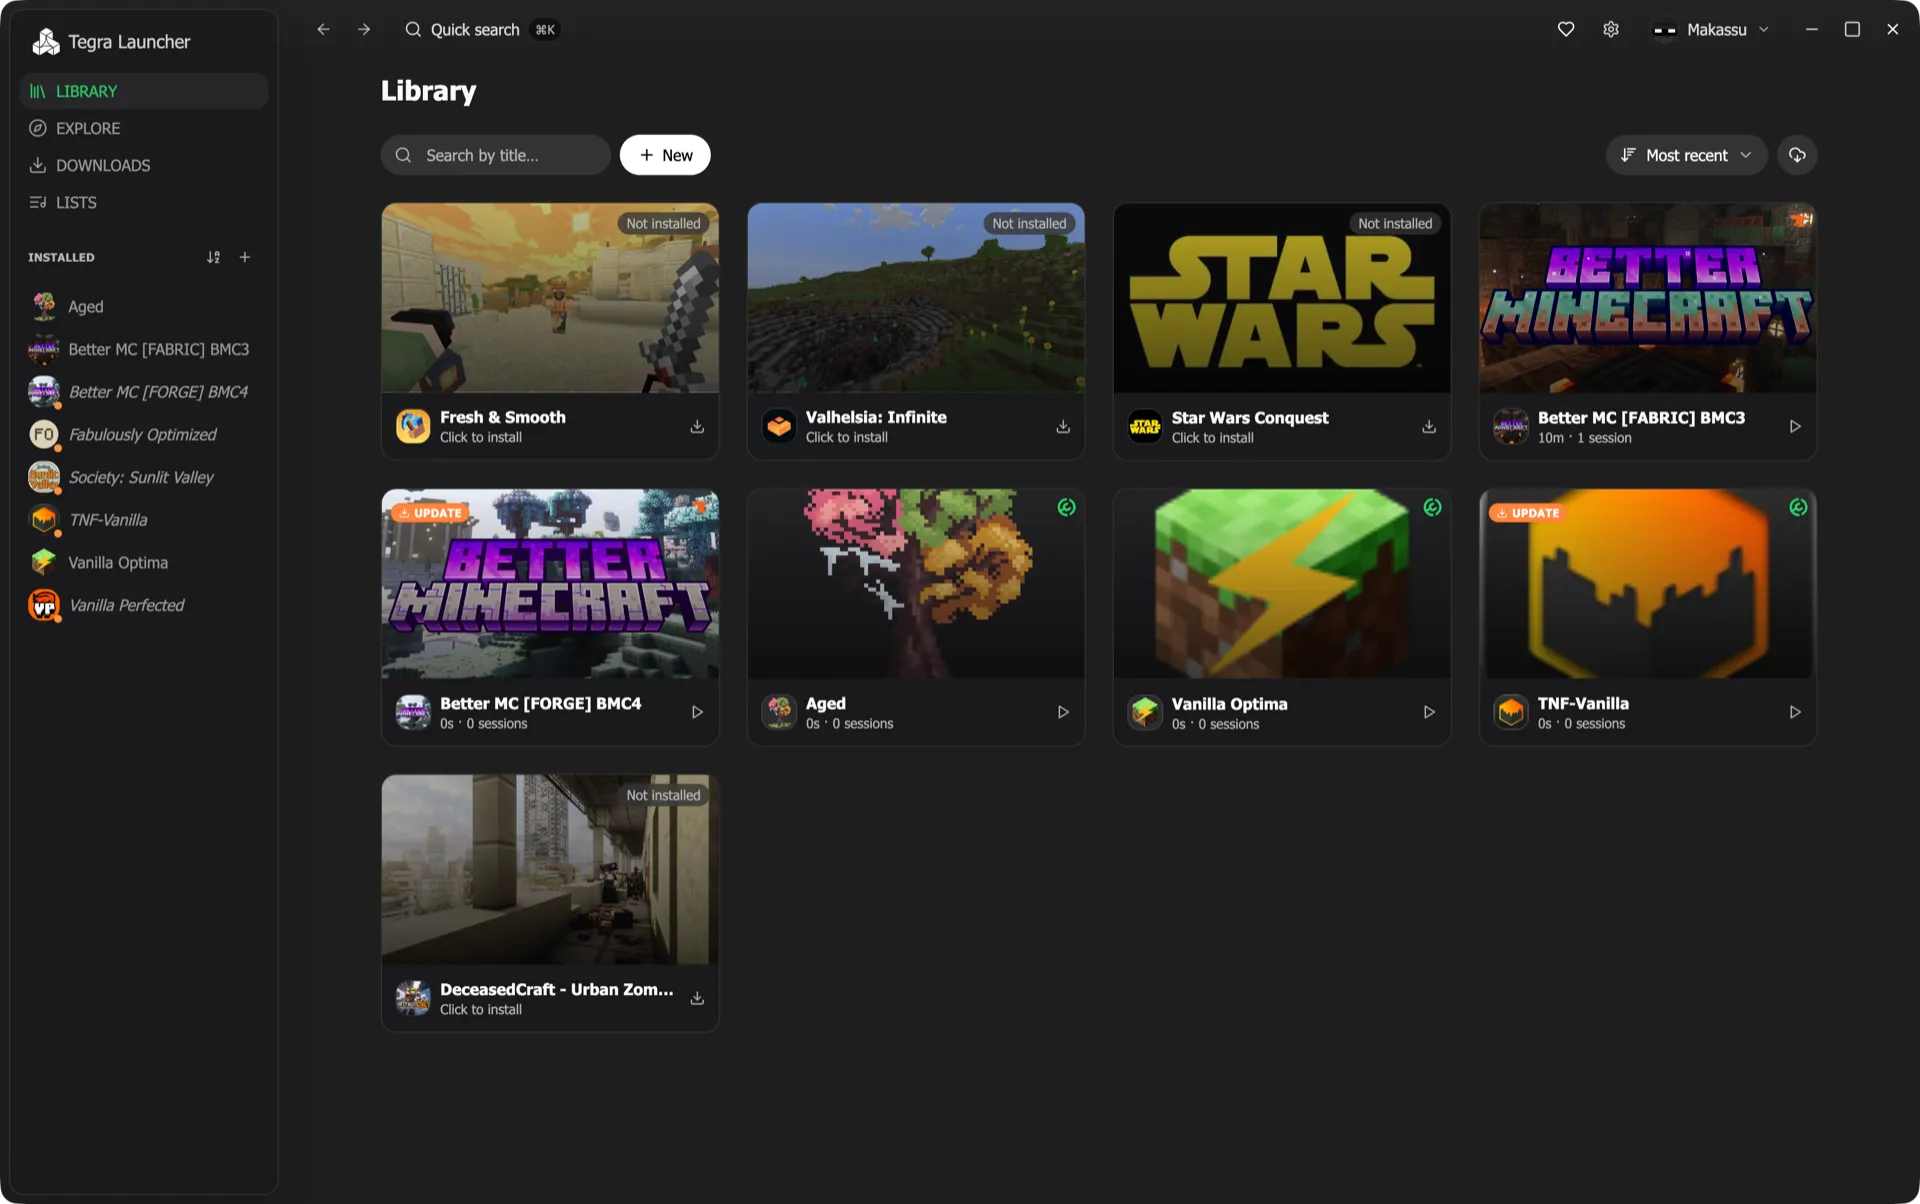Select TNF-Vanilla in the installed list
This screenshot has height=1204, width=1920.
[x=144, y=520]
